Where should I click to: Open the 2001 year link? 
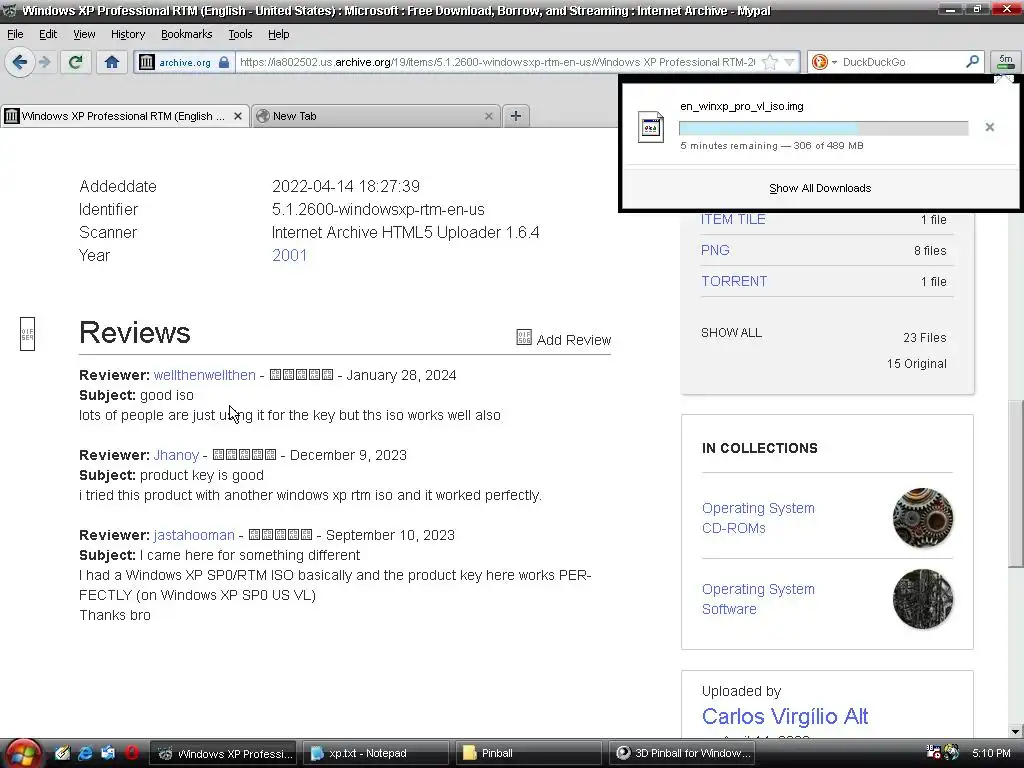point(289,255)
